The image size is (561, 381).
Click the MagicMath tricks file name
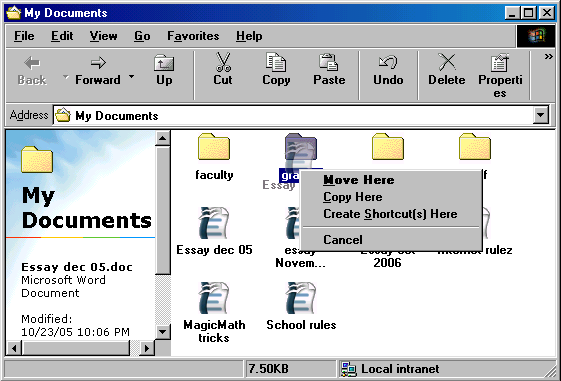point(214,331)
